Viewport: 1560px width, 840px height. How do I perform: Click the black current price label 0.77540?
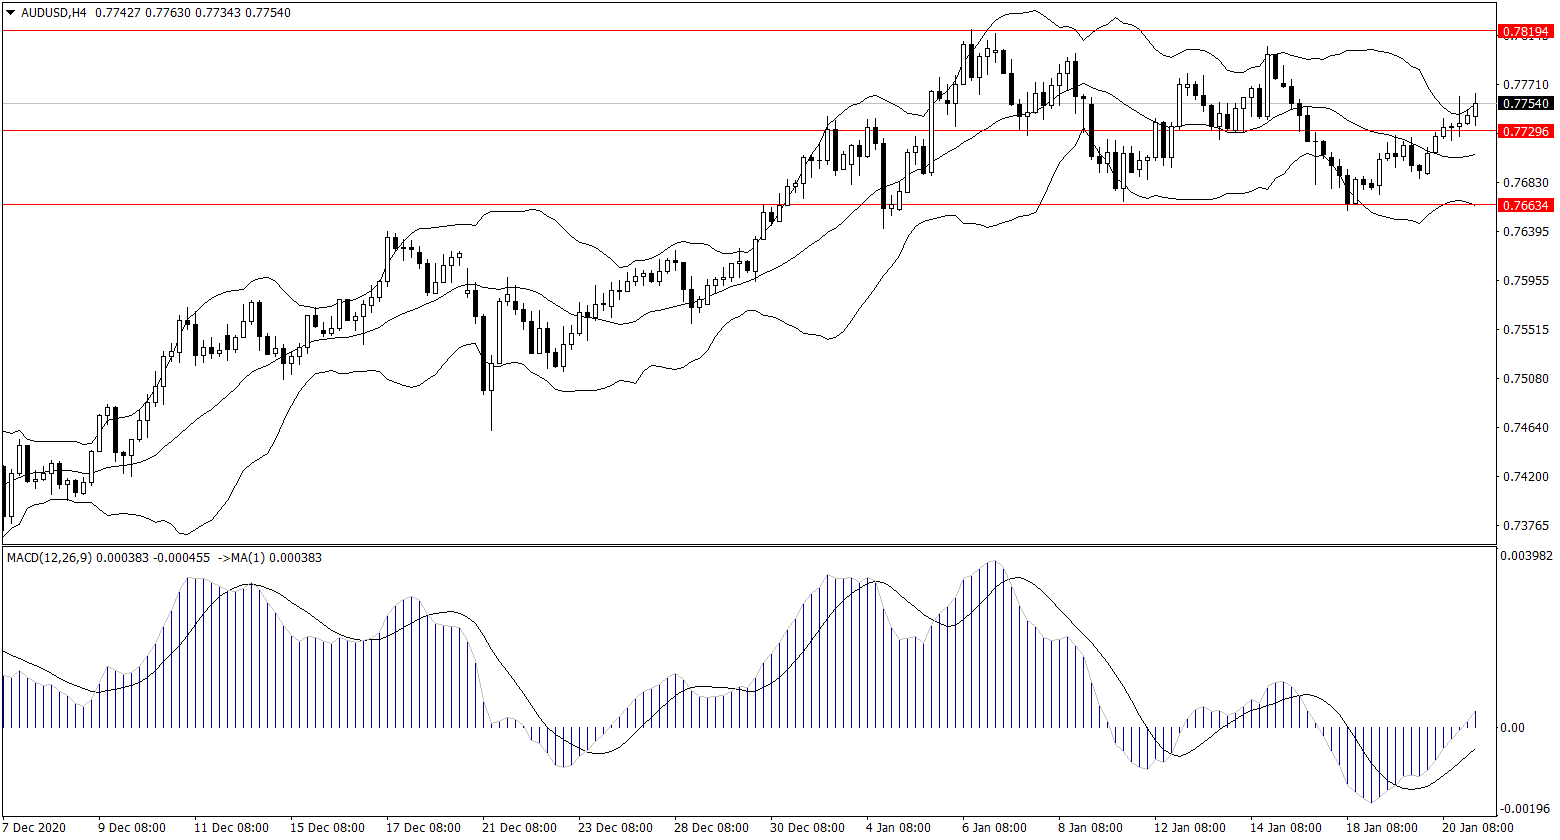(x=1525, y=103)
